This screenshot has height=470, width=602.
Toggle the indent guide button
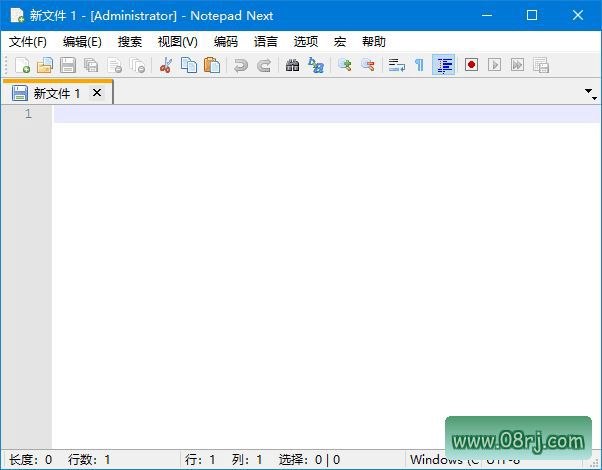443,65
